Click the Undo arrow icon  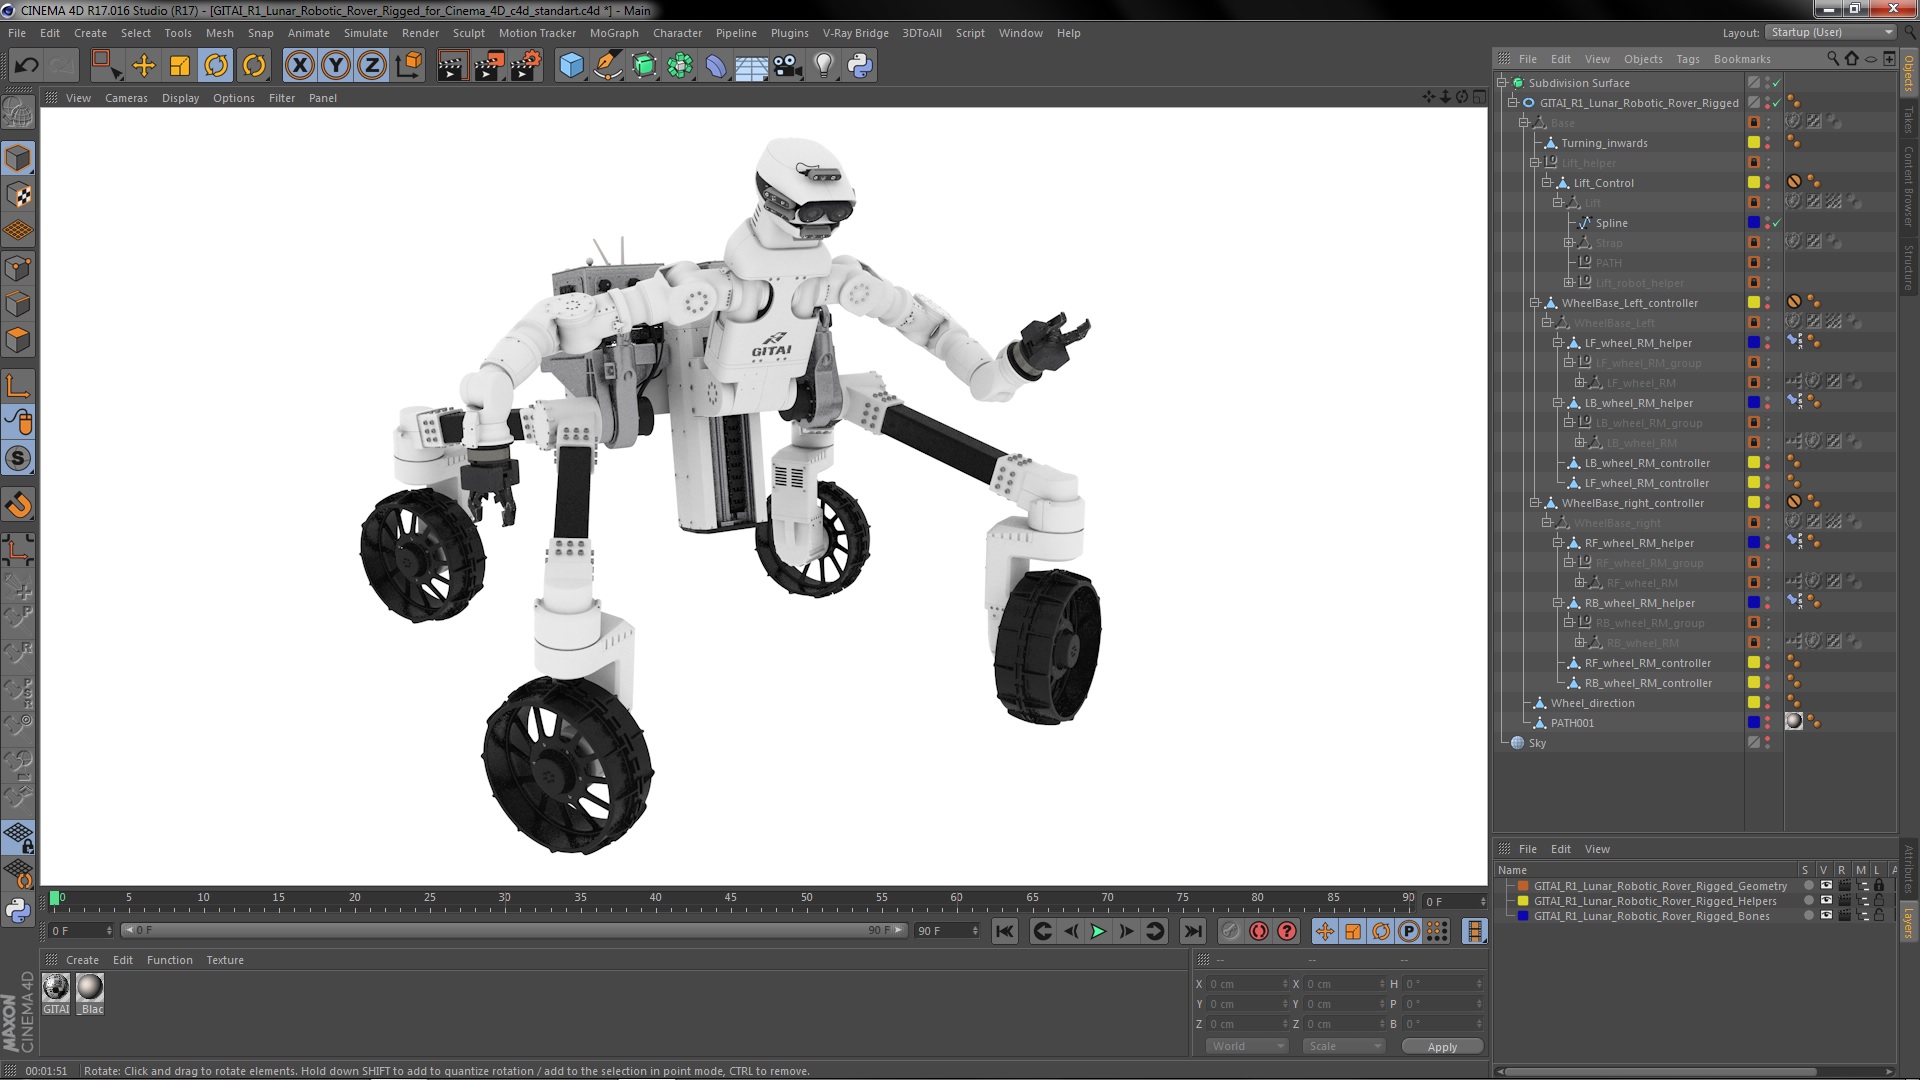click(x=26, y=66)
